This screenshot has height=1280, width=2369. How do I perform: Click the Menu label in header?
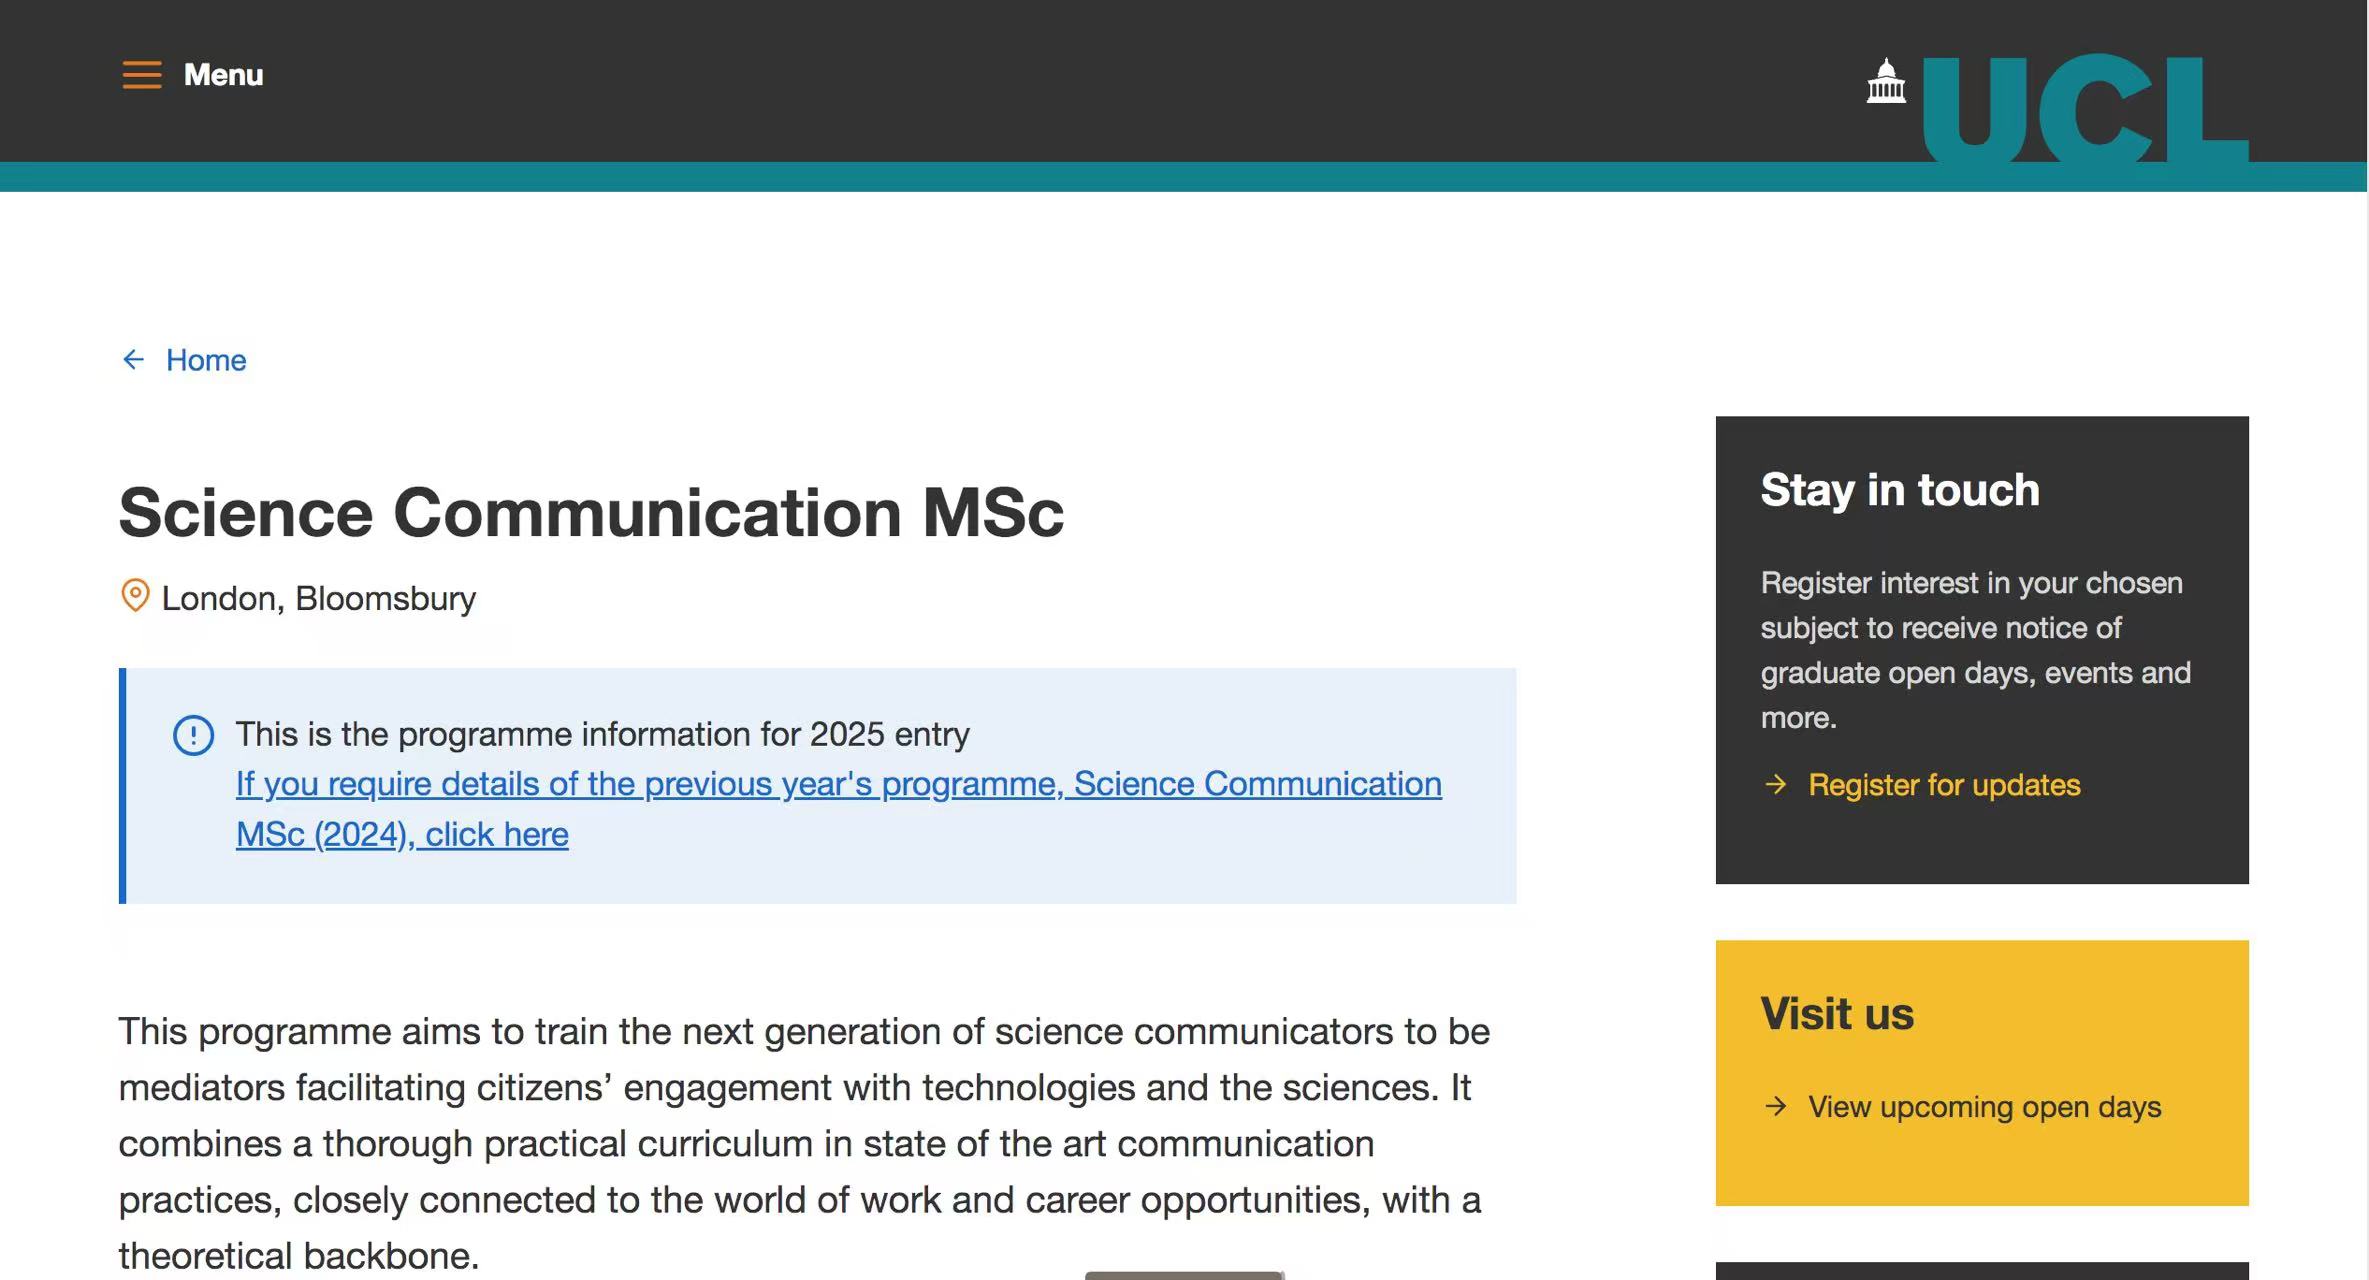[223, 75]
